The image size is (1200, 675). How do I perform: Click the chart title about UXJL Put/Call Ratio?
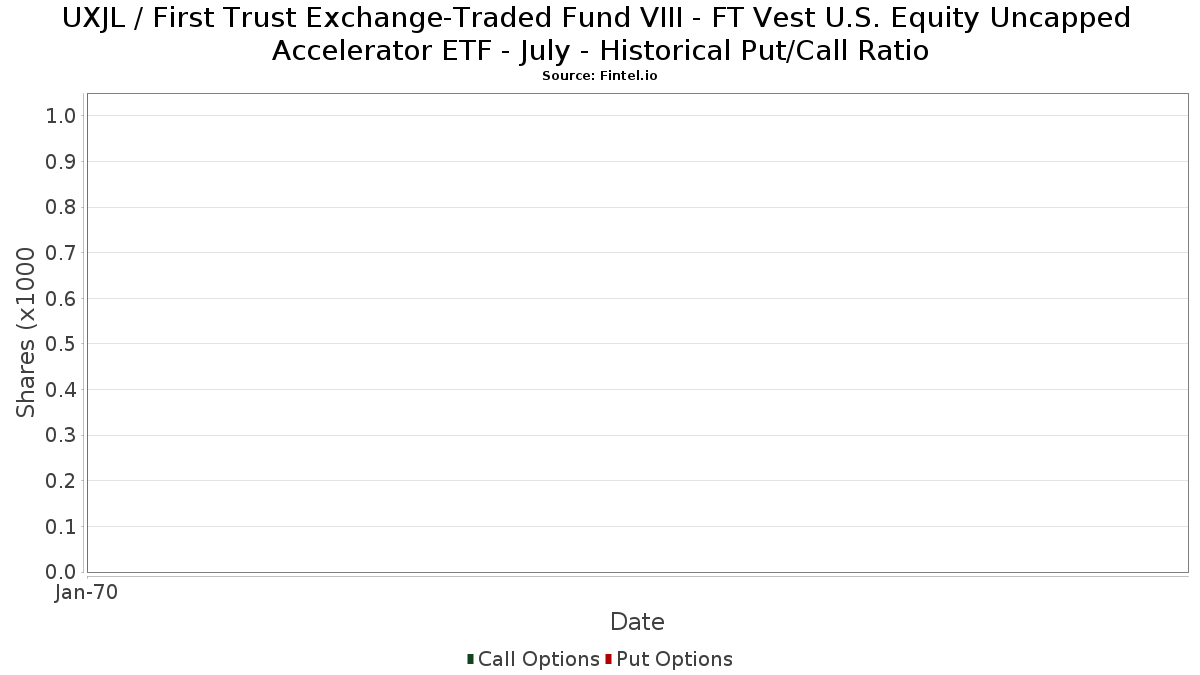click(600, 34)
